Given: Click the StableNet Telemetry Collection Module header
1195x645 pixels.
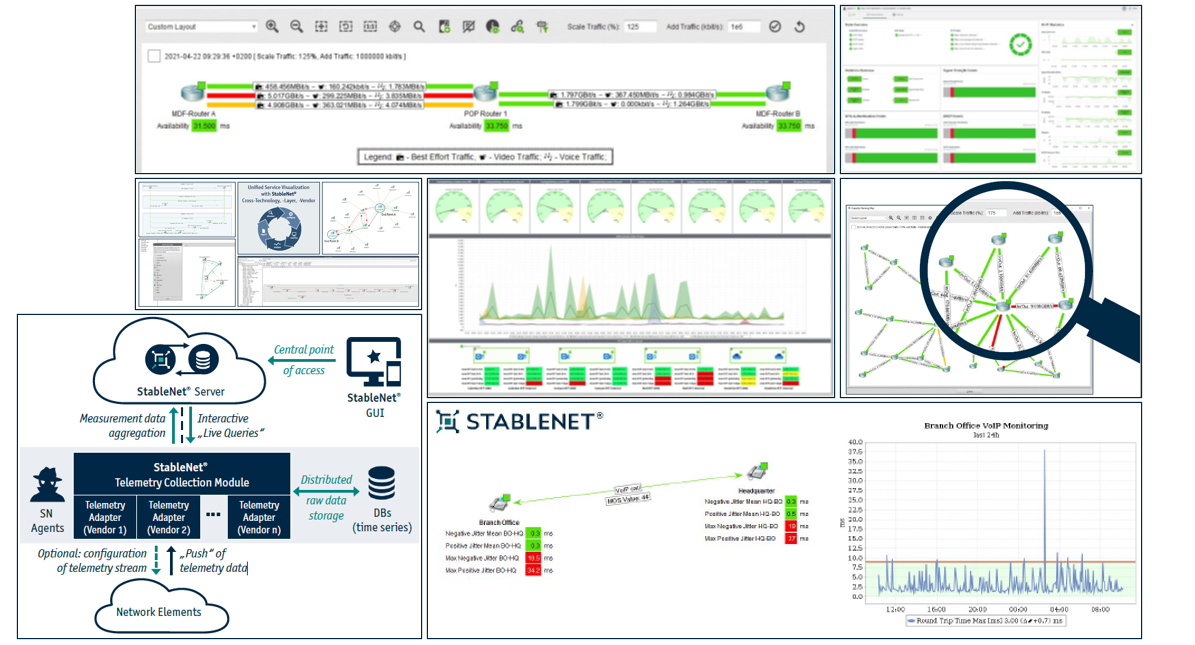Looking at the screenshot, I should tap(182, 474).
